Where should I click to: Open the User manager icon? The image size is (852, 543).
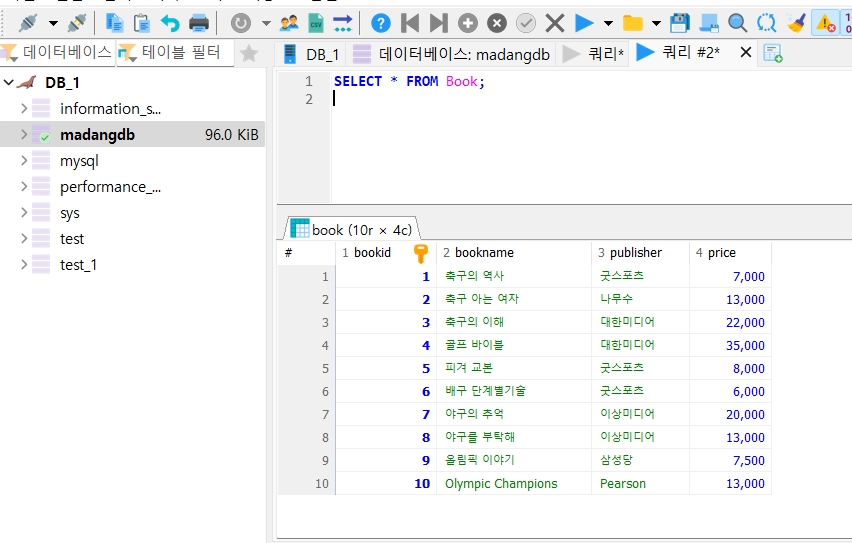[x=289, y=23]
